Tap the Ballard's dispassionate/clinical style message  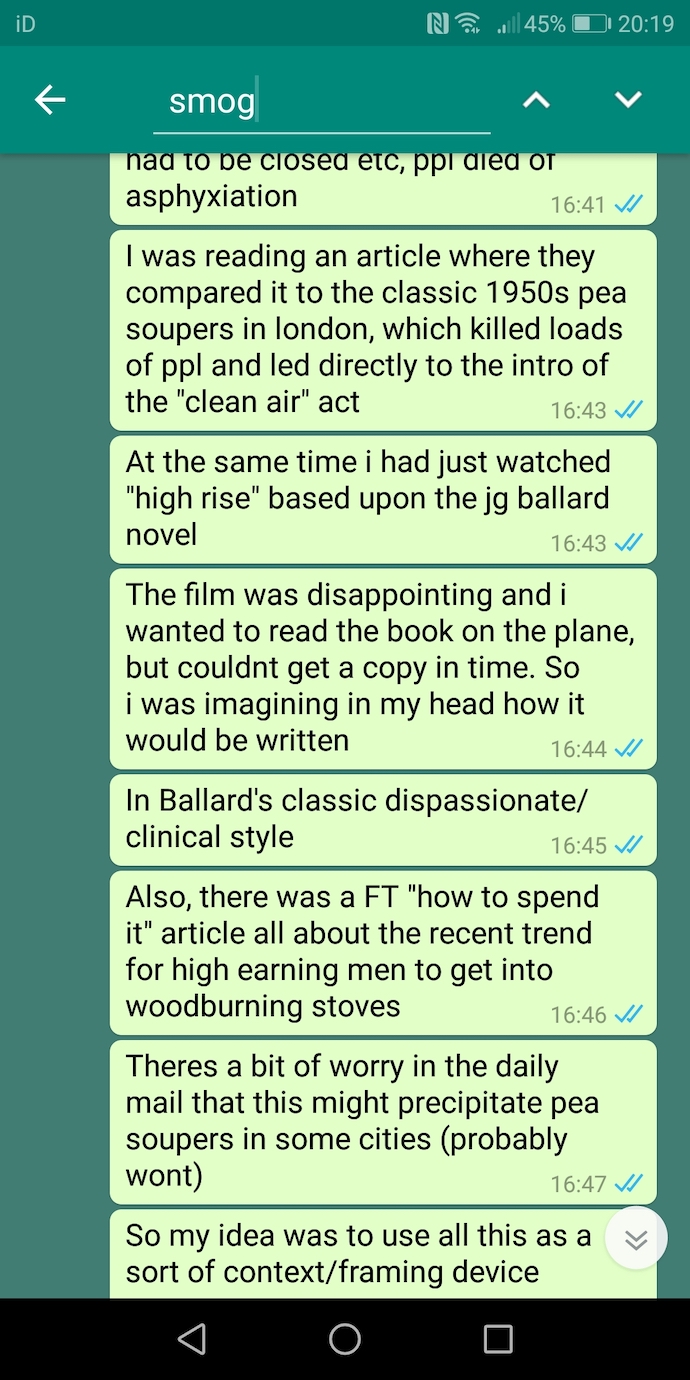(x=383, y=819)
